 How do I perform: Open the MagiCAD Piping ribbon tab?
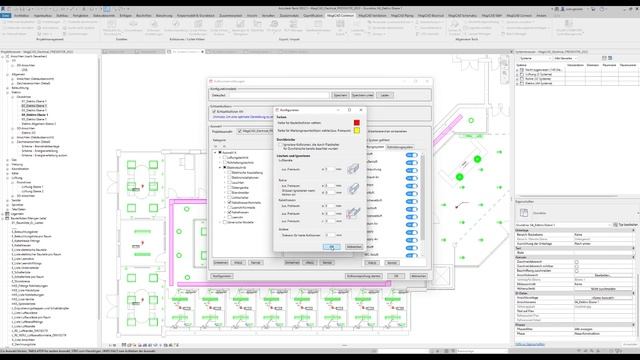[x=402, y=16]
